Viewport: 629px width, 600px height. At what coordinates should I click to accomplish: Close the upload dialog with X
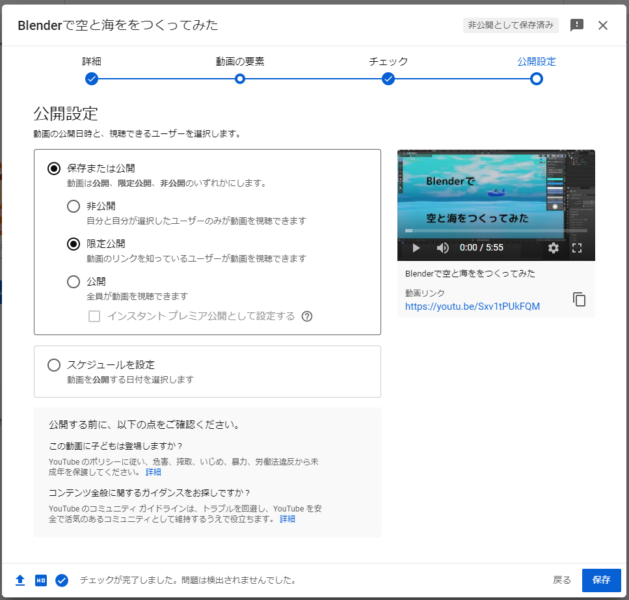[x=603, y=25]
